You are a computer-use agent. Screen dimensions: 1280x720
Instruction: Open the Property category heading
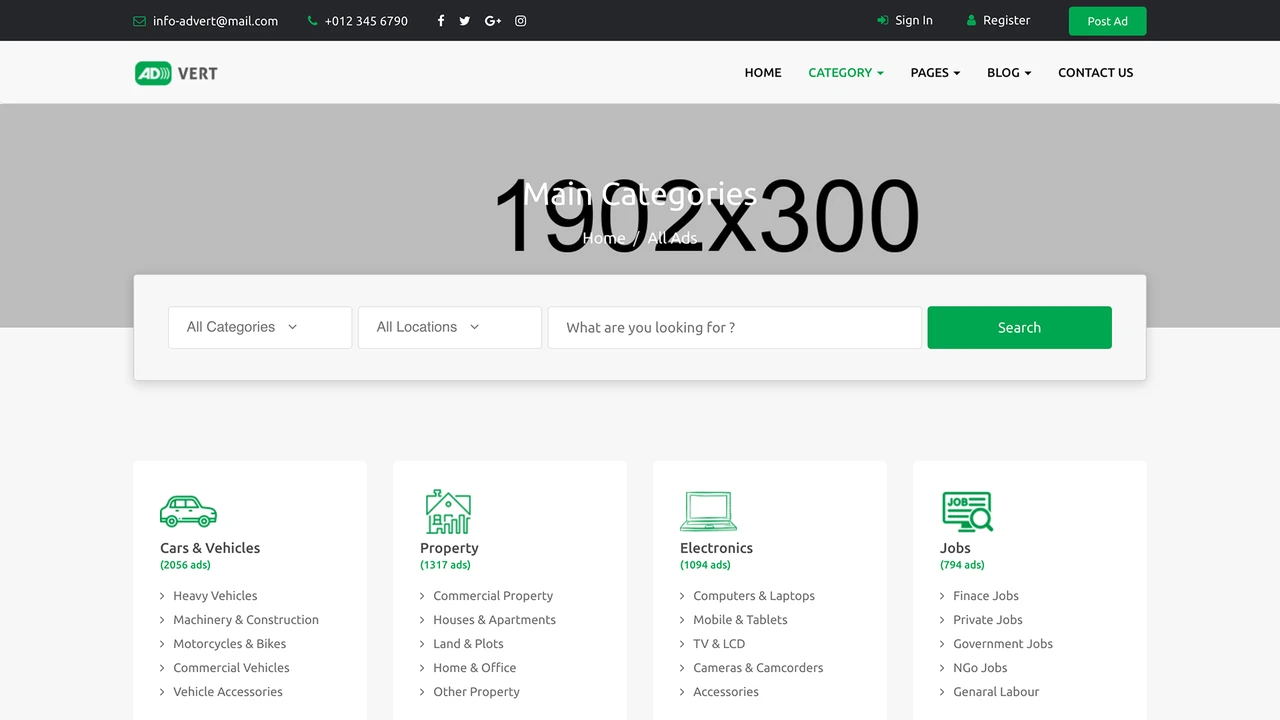pyautogui.click(x=449, y=548)
